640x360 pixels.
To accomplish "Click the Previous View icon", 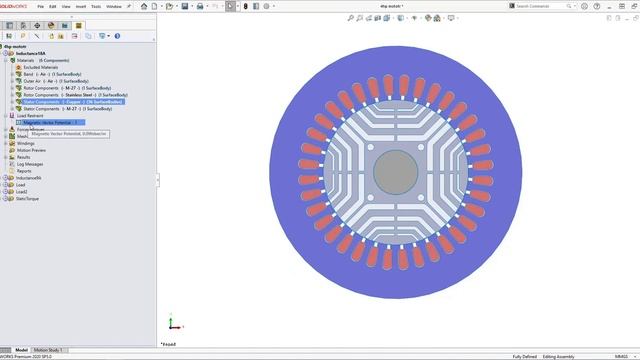I will click(369, 18).
